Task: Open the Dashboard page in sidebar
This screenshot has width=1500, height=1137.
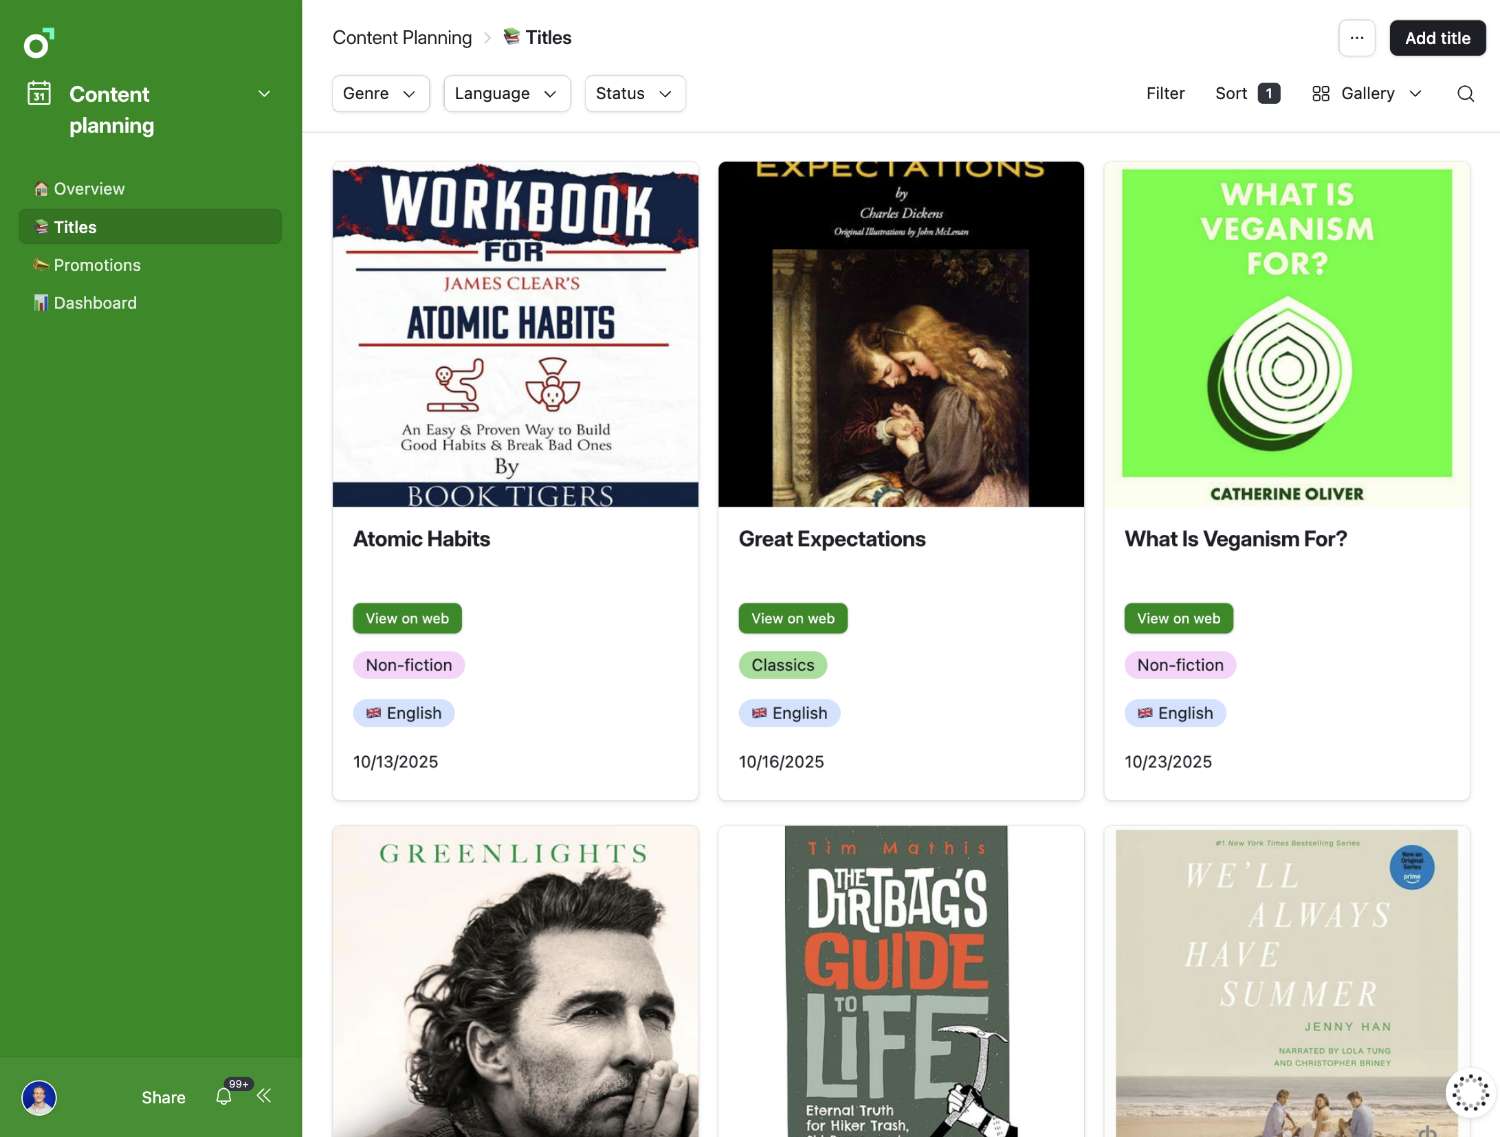Action: coord(150,303)
